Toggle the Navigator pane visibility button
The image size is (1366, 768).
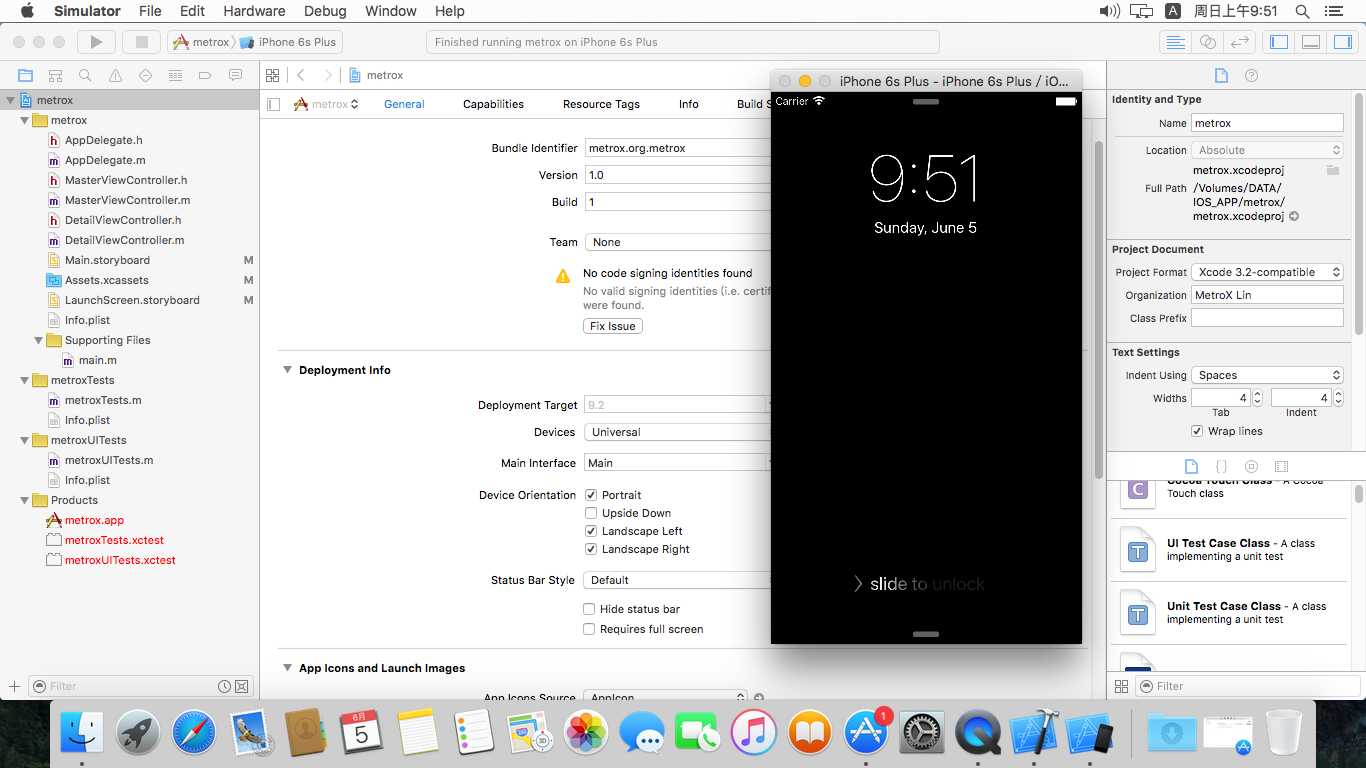[1279, 42]
